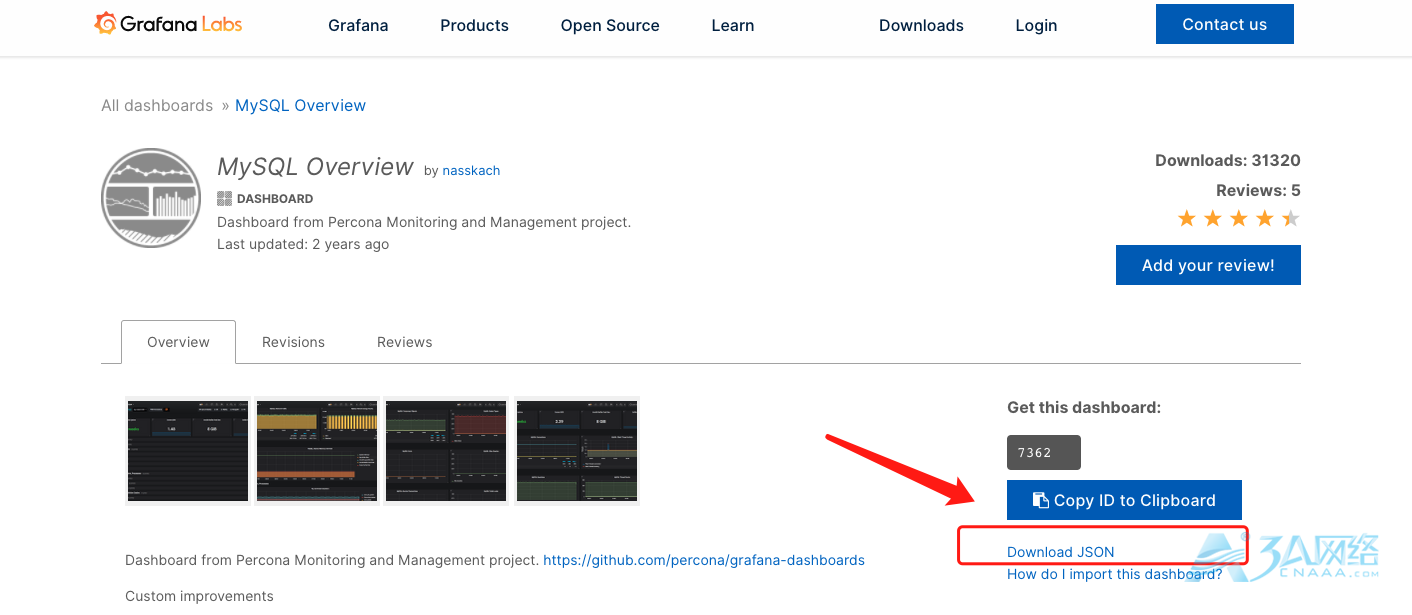
Task: Go to the Downloads page
Action: (x=921, y=25)
